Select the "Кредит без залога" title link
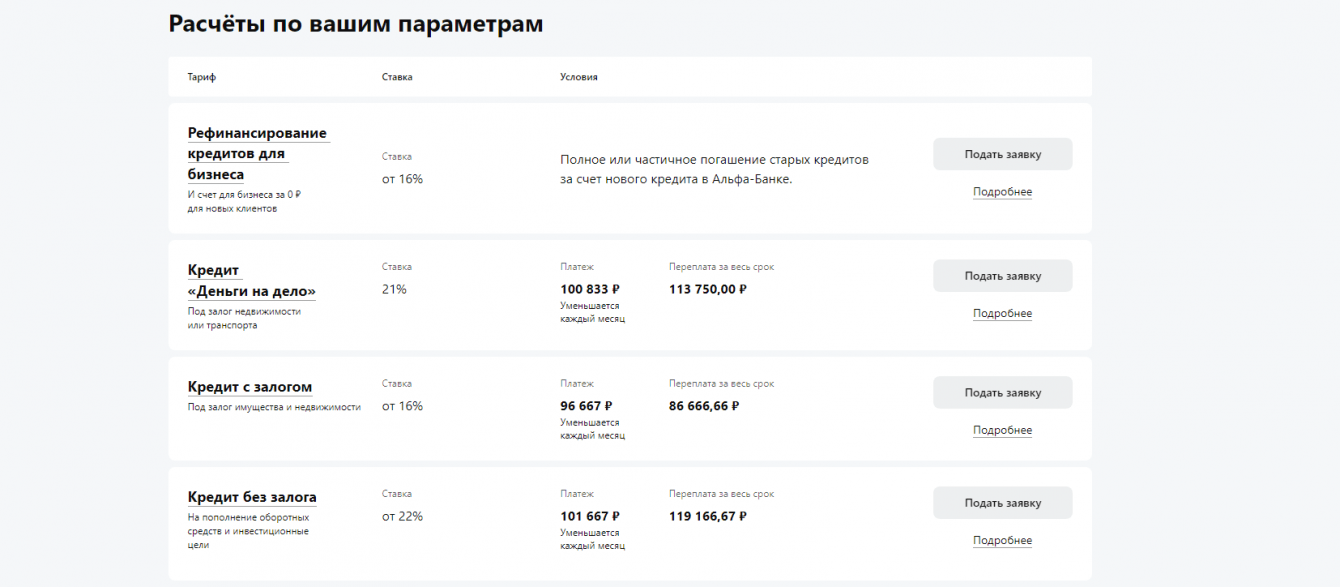 [x=252, y=497]
